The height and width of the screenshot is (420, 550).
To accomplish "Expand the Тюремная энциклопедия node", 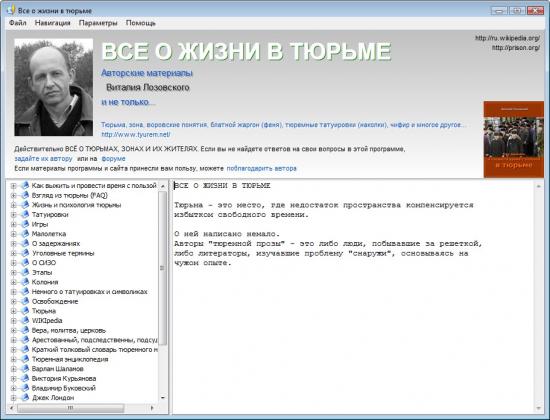I will (13, 359).
